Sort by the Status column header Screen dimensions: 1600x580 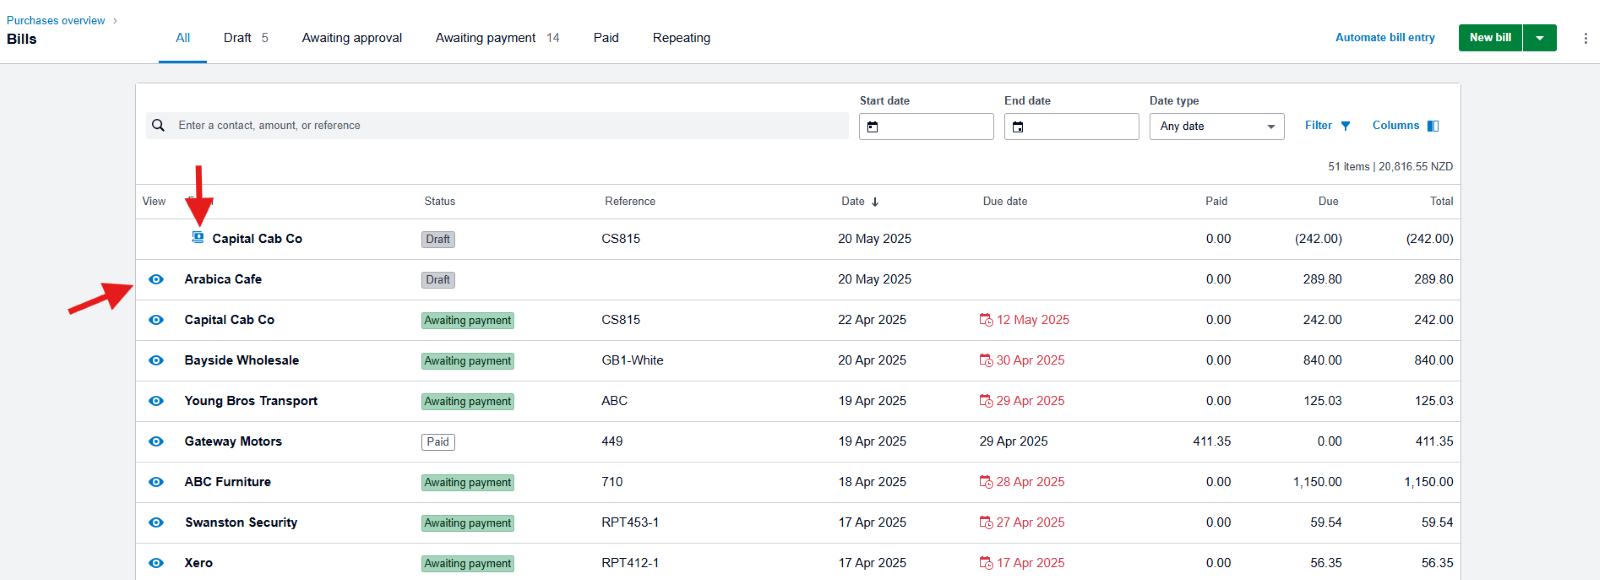coord(440,202)
